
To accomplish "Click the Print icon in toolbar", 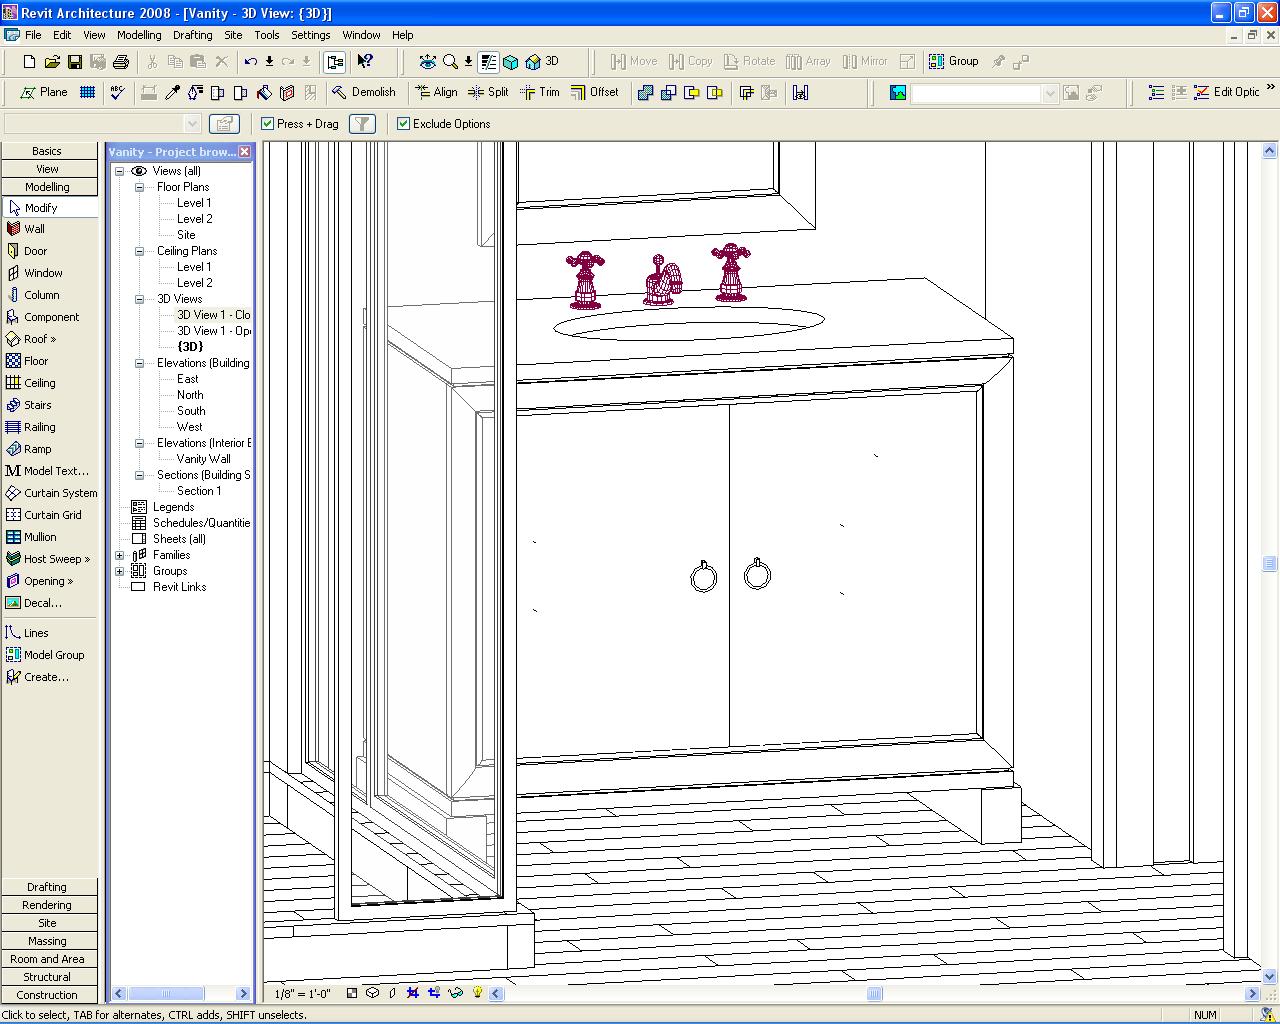I will click(121, 62).
